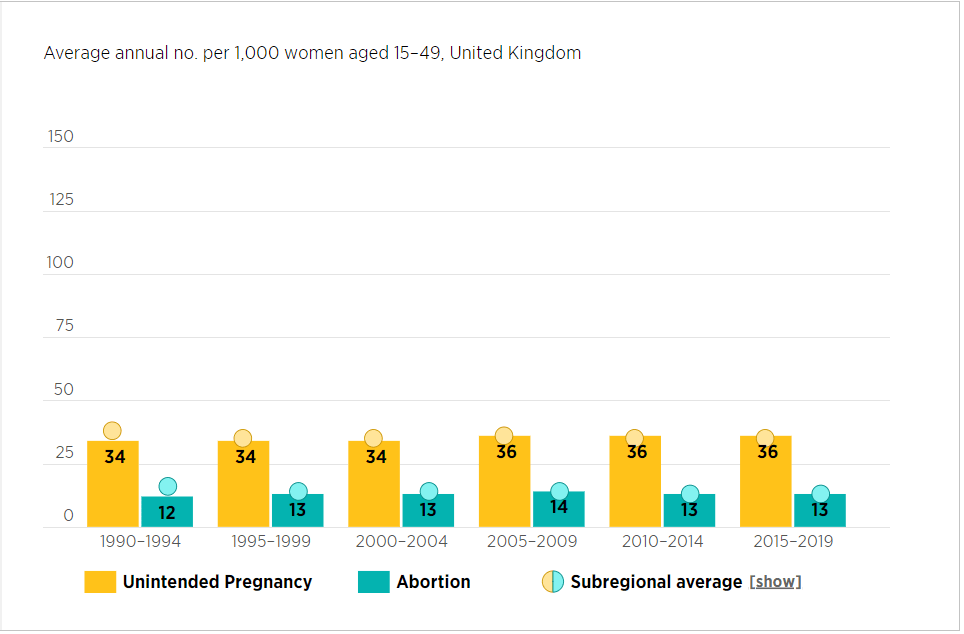Click the subregional average show link
The width and height of the screenshot is (964, 634).
775,582
